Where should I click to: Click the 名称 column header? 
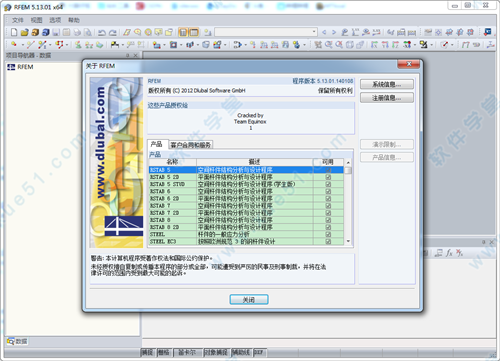point(172,162)
